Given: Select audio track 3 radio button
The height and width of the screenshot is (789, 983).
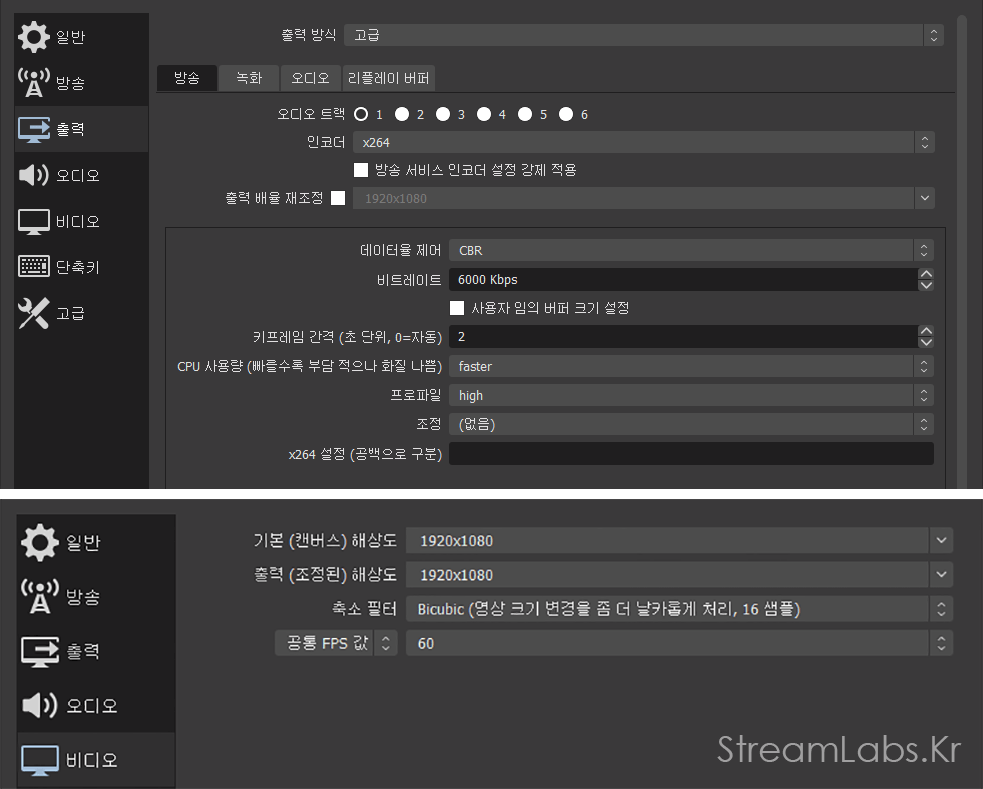Looking at the screenshot, I should click(443, 114).
